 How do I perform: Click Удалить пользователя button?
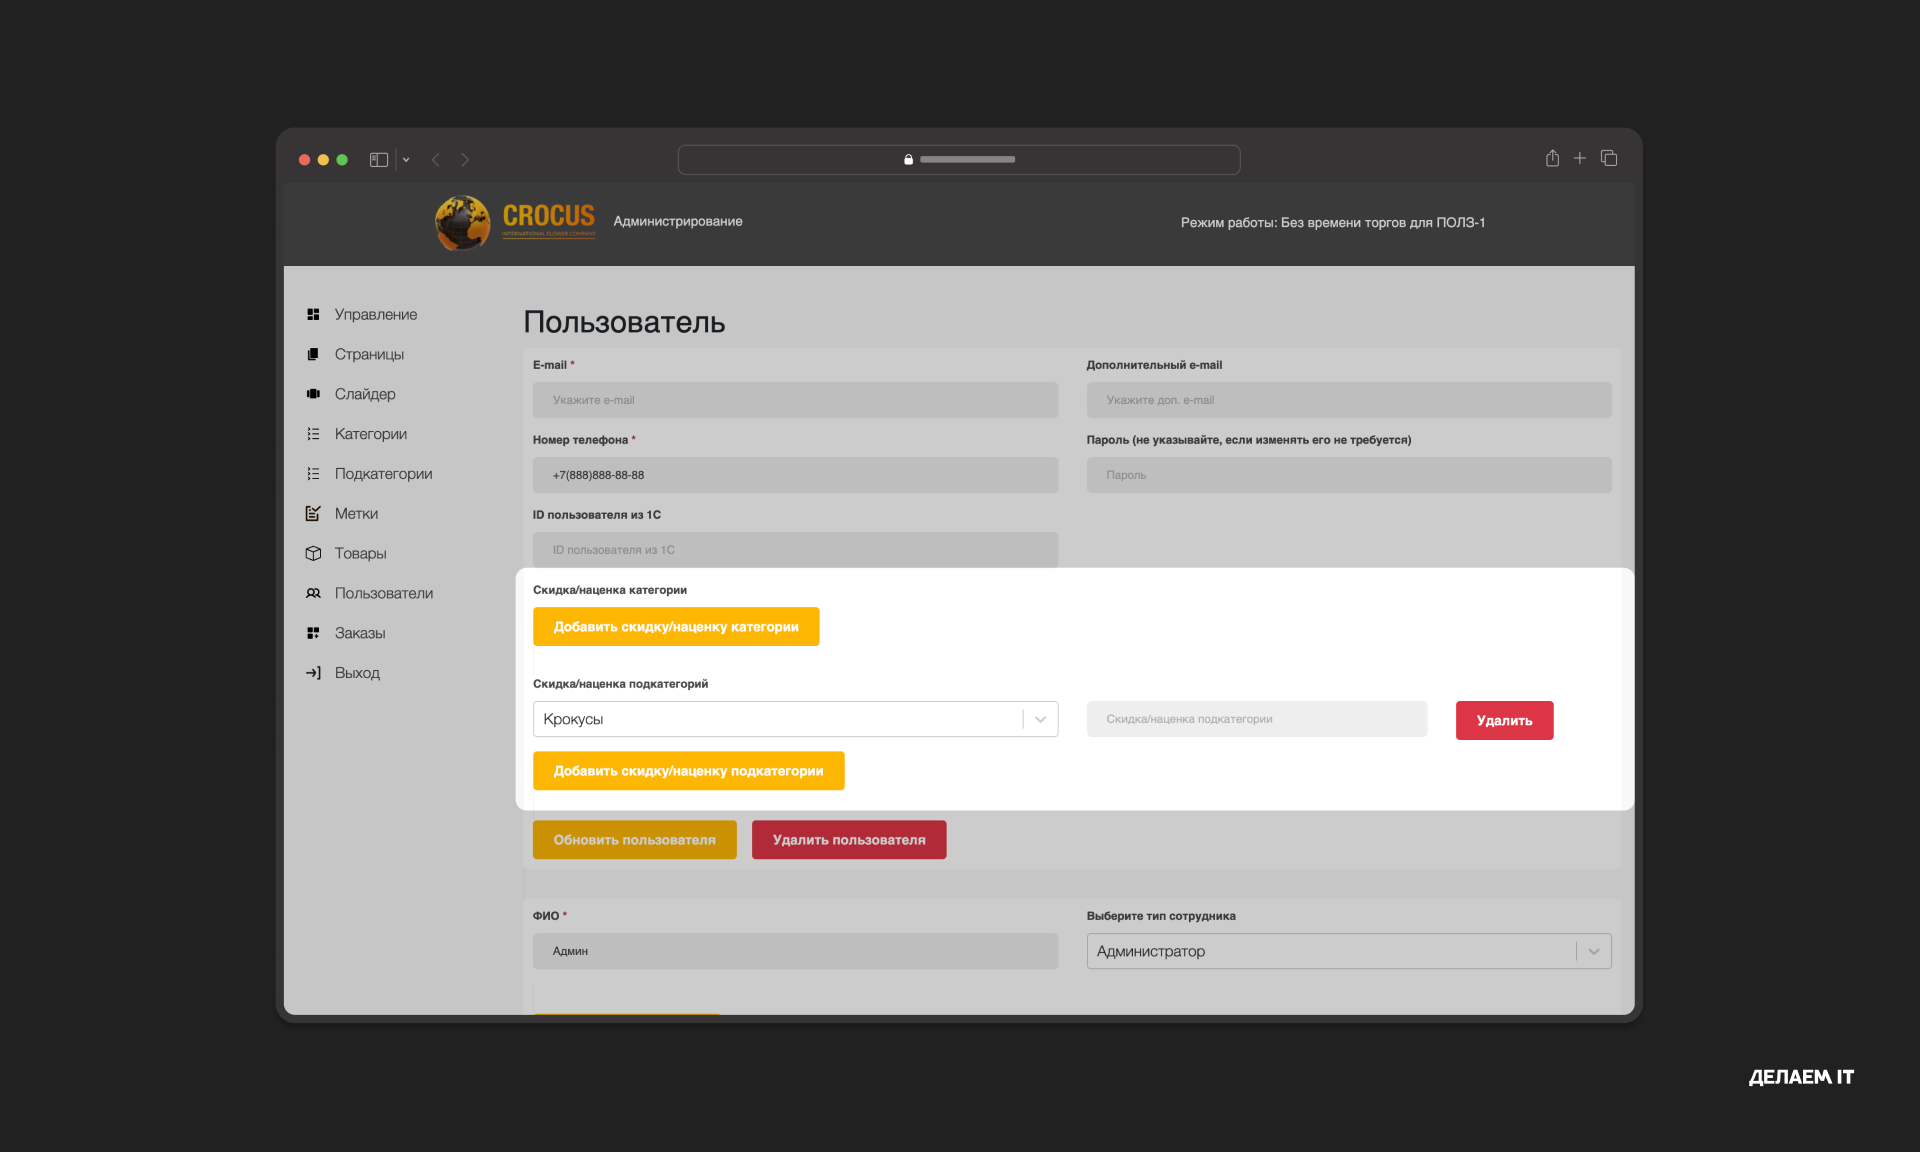coord(849,840)
